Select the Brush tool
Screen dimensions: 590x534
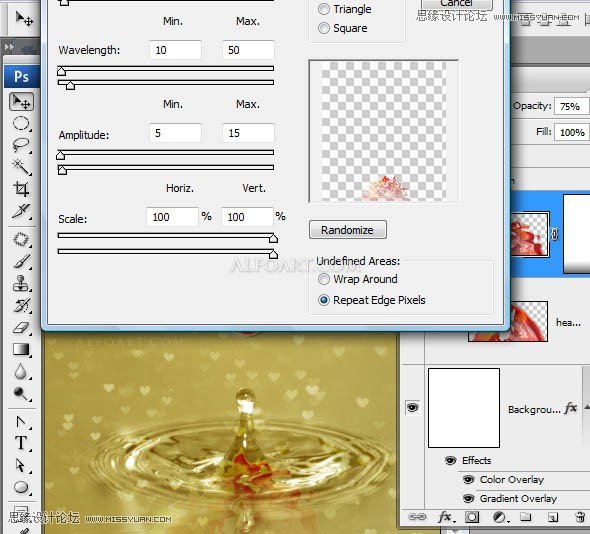[21, 262]
